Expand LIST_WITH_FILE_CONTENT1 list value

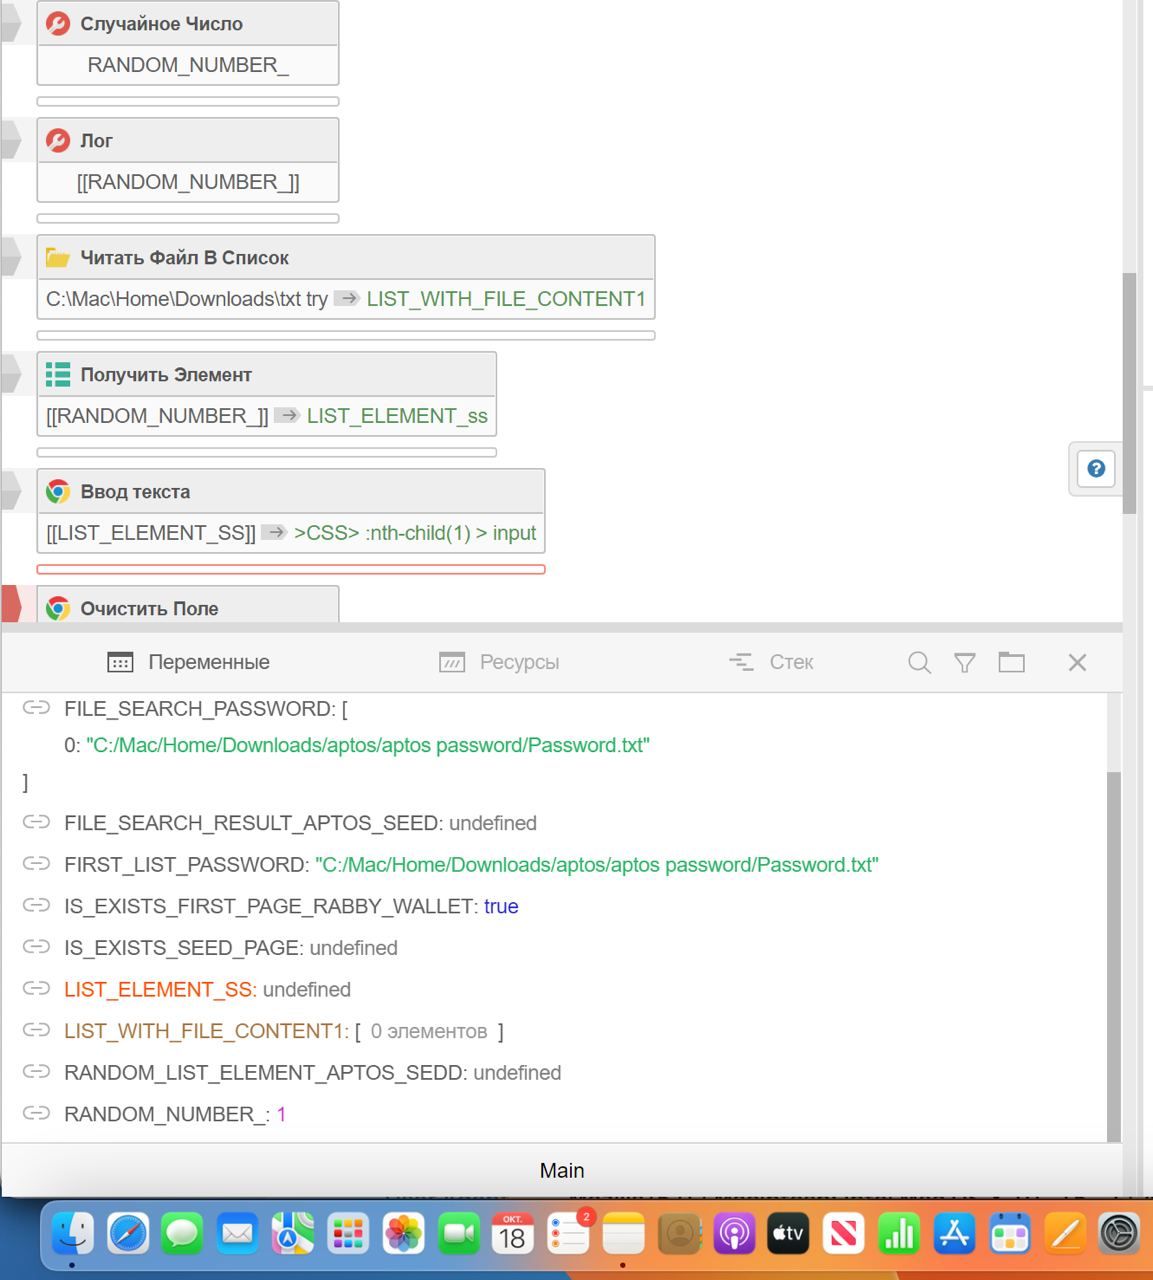click(x=428, y=1031)
